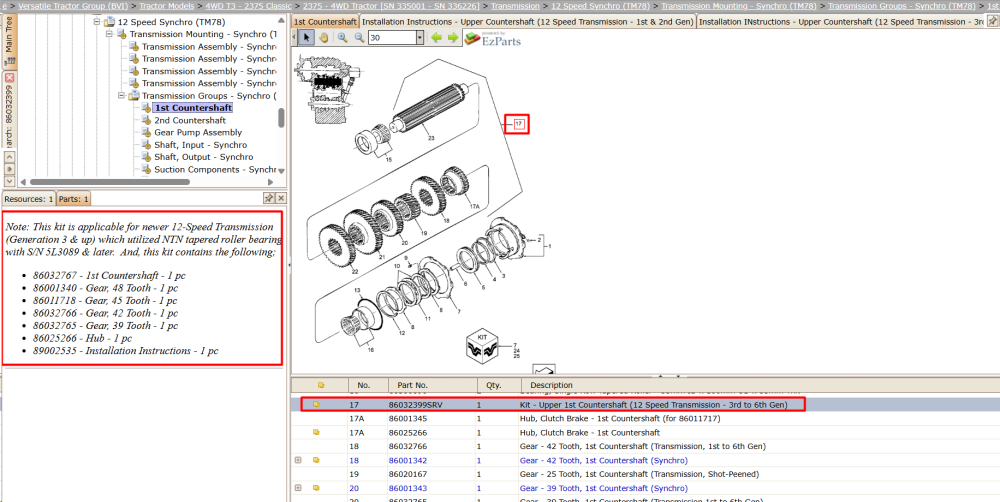Open Installation Instructions 1st & 2nd Gen tab
Screen dimensions: 1000x502
click(528, 22)
